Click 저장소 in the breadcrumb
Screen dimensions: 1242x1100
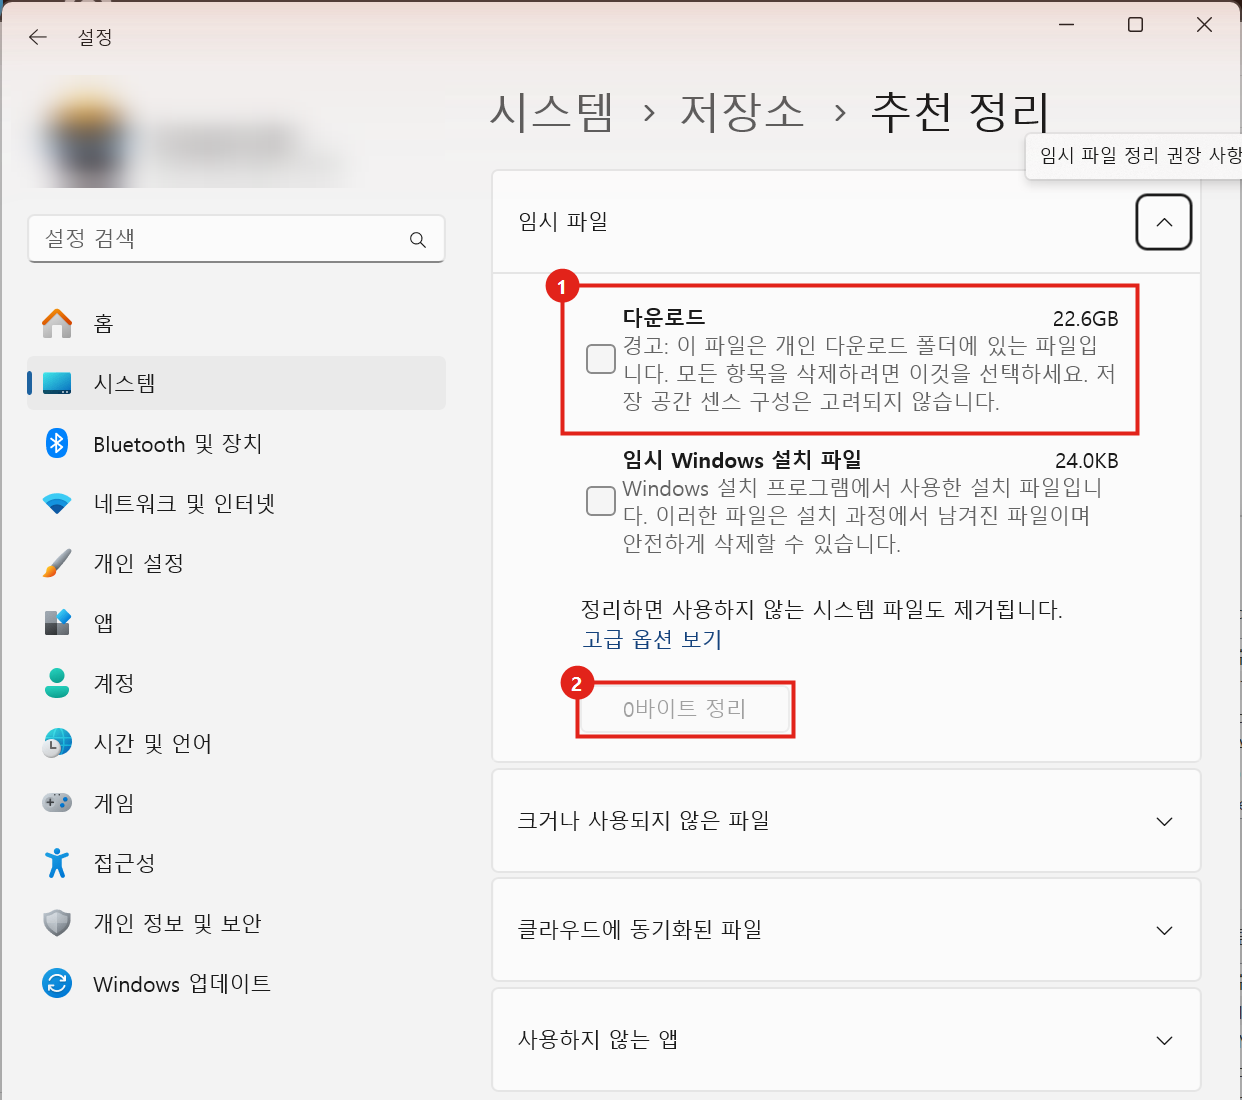(x=742, y=111)
